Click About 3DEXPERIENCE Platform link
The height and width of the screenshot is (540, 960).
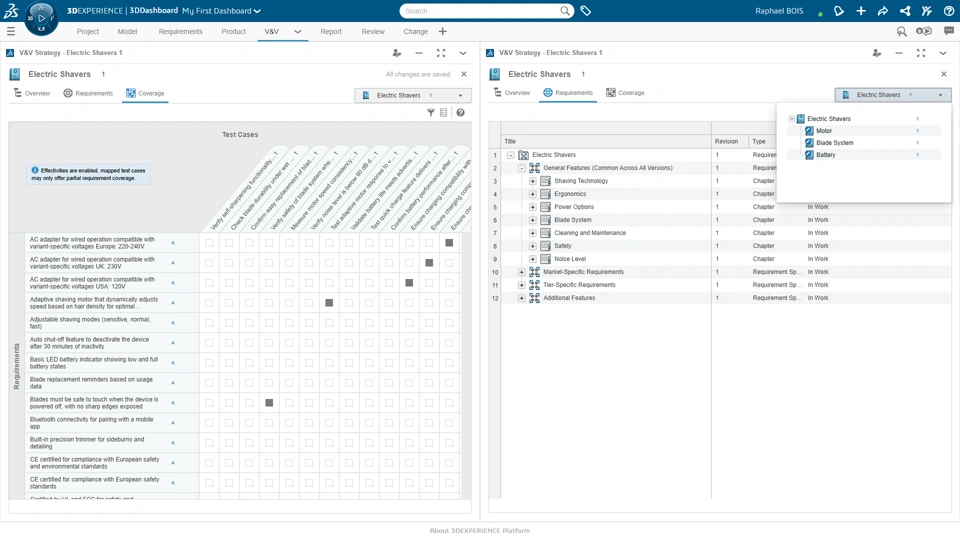pos(480,531)
